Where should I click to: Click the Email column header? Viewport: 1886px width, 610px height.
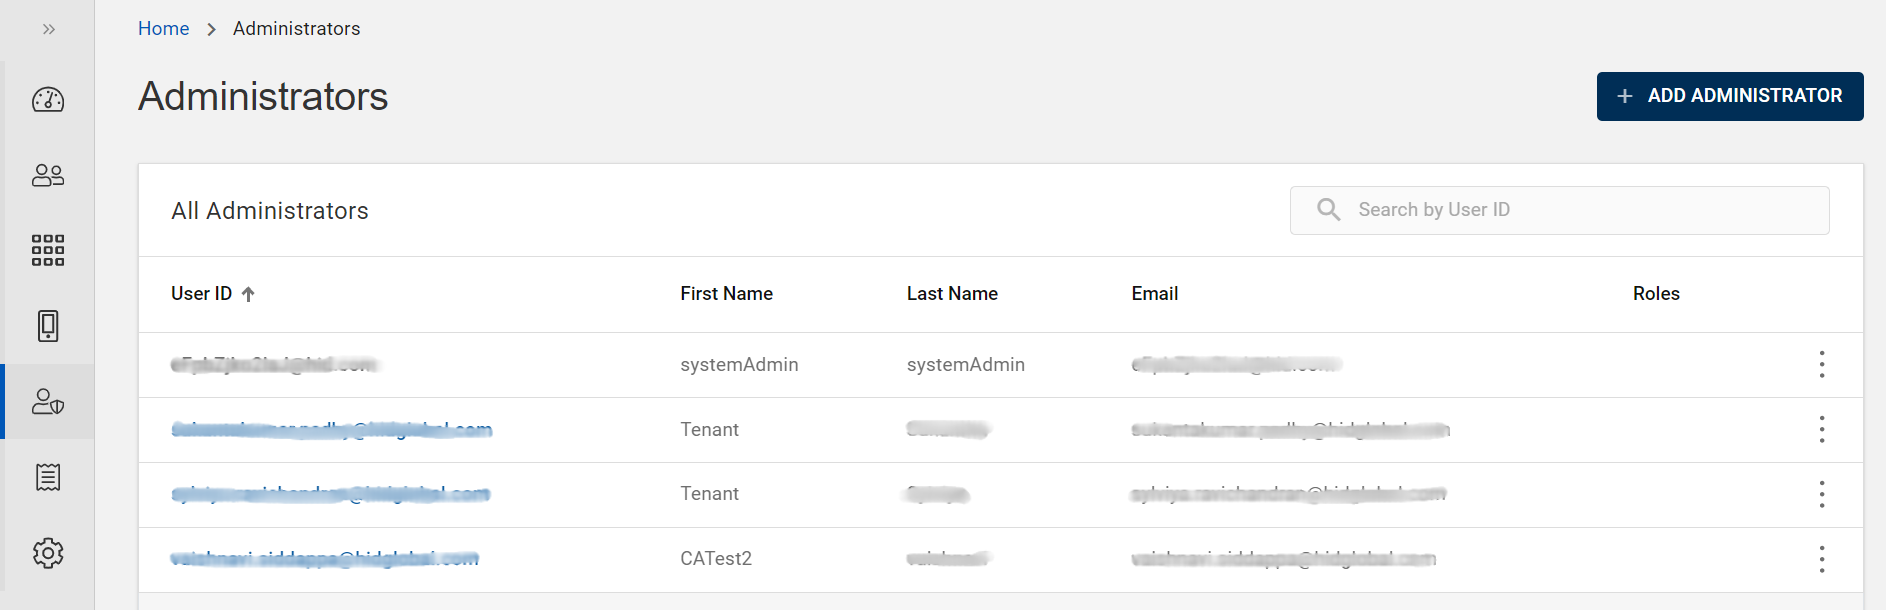pos(1154,294)
